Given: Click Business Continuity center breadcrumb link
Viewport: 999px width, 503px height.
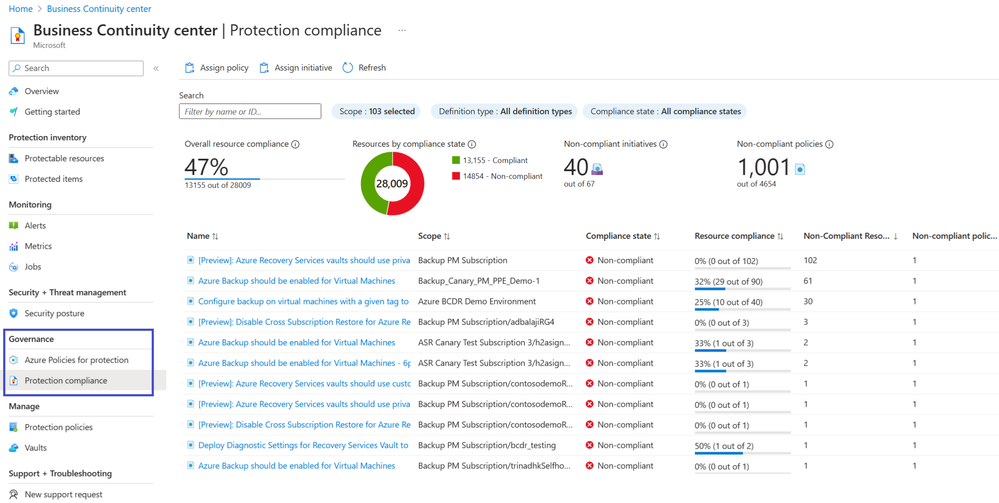Looking at the screenshot, I should (x=99, y=9).
